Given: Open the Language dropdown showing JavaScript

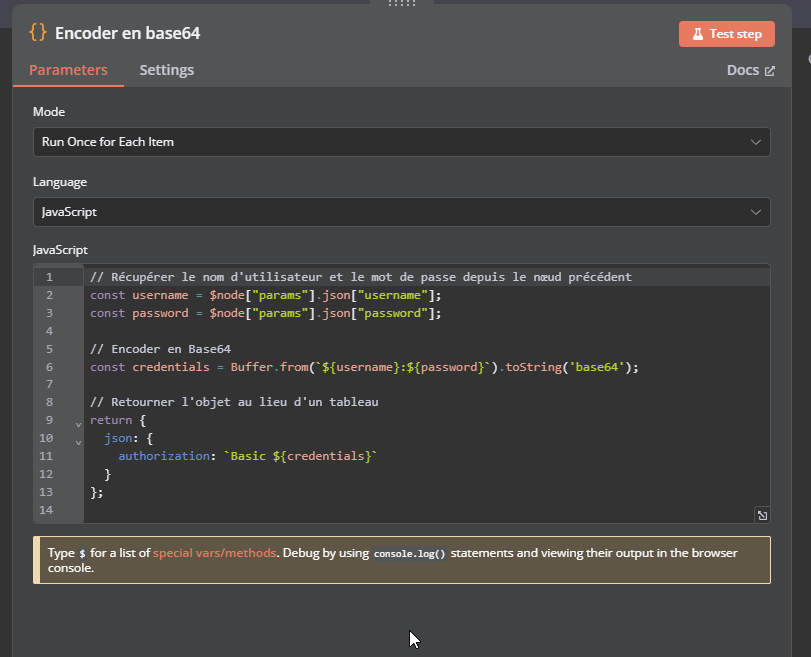Looking at the screenshot, I should (x=400, y=211).
